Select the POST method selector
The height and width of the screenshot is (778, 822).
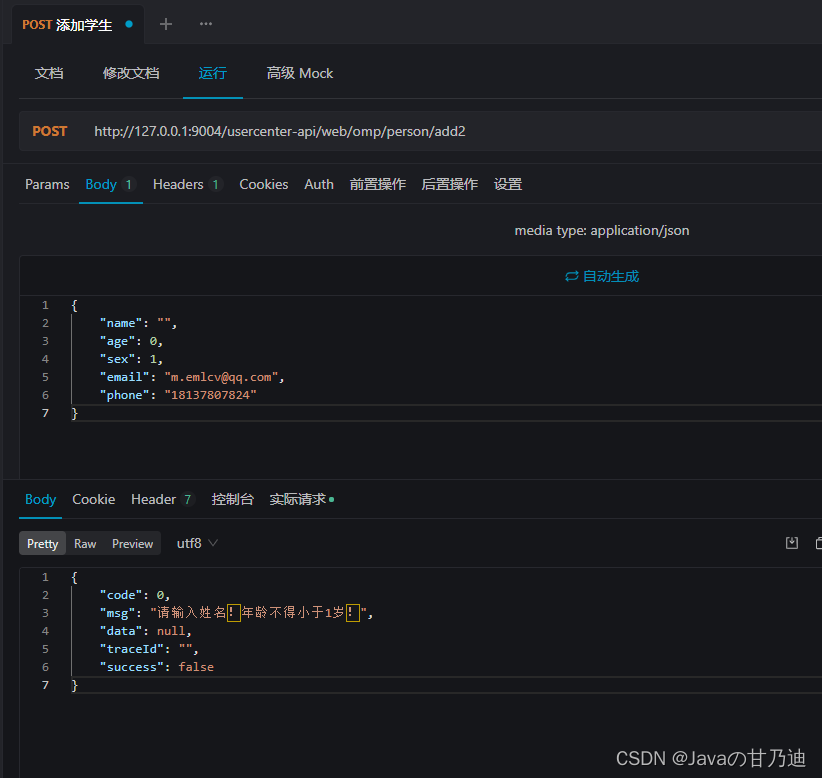(x=50, y=131)
